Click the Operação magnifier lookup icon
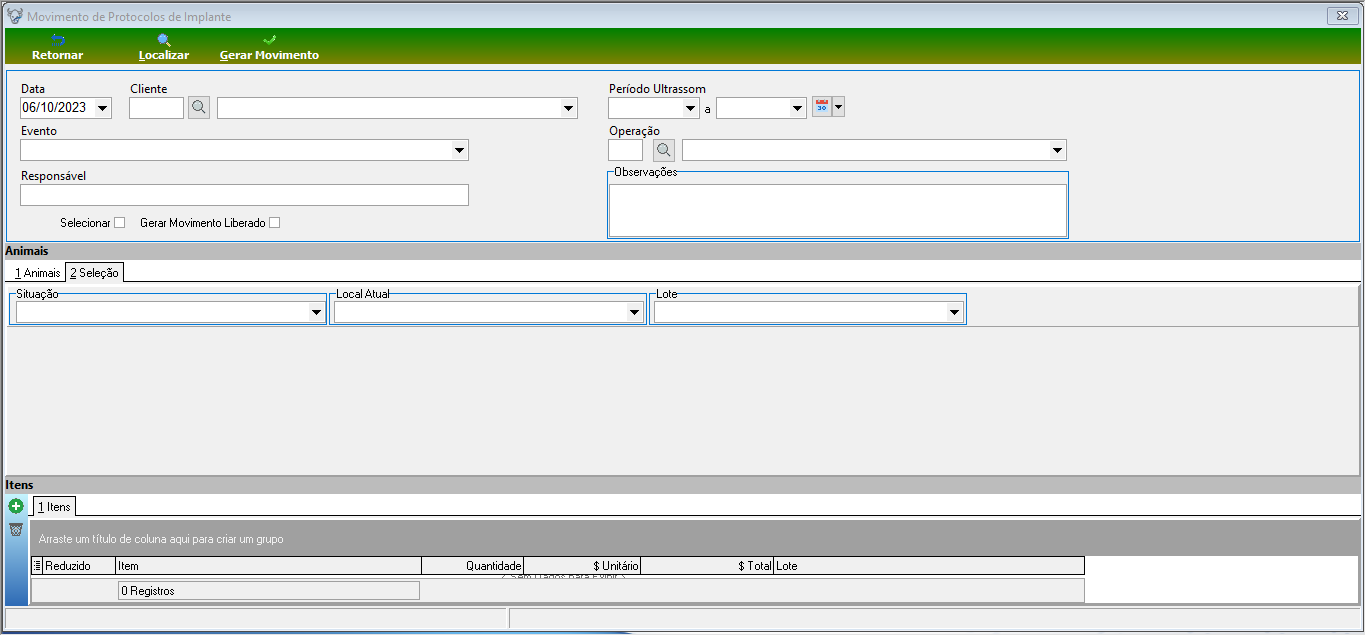Image resolution: width=1366 pixels, height=636 pixels. click(x=664, y=150)
